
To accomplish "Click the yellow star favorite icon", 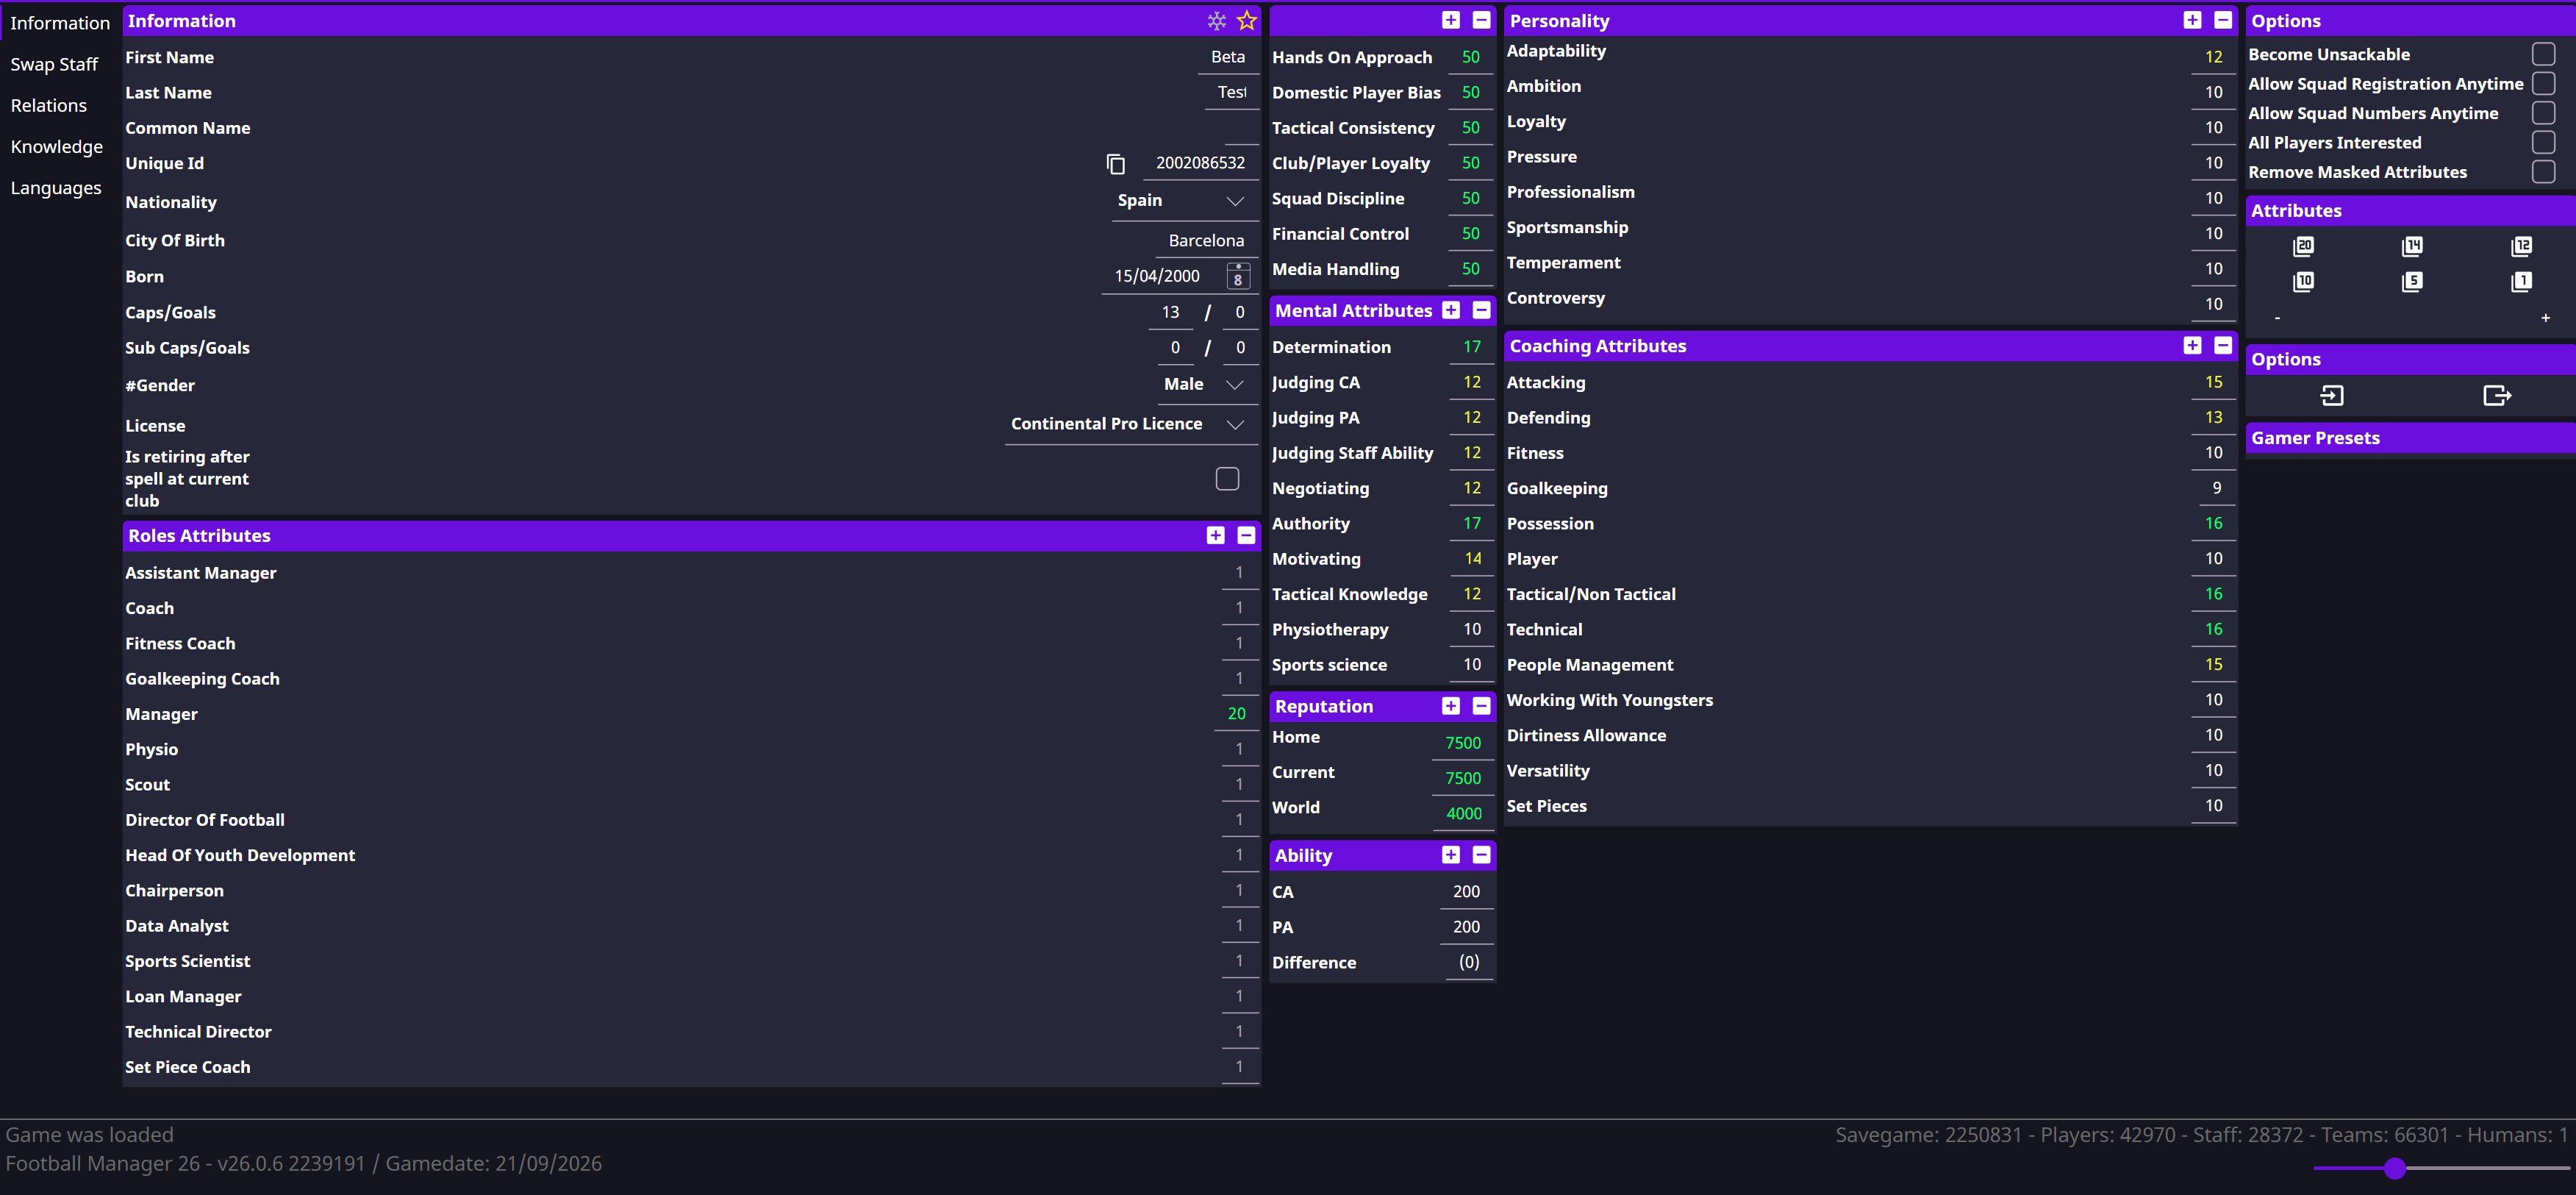I will [x=1246, y=21].
